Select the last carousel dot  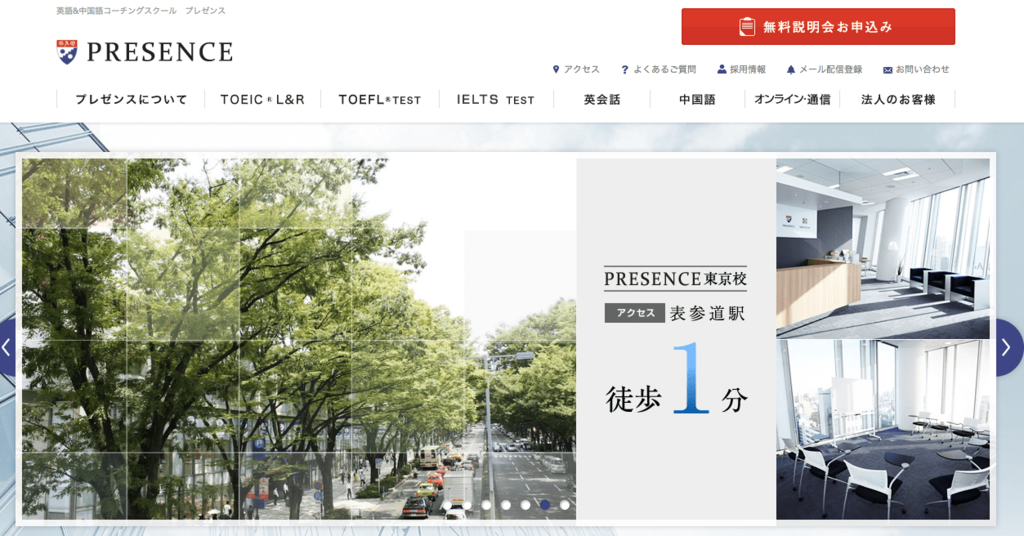click(x=564, y=505)
